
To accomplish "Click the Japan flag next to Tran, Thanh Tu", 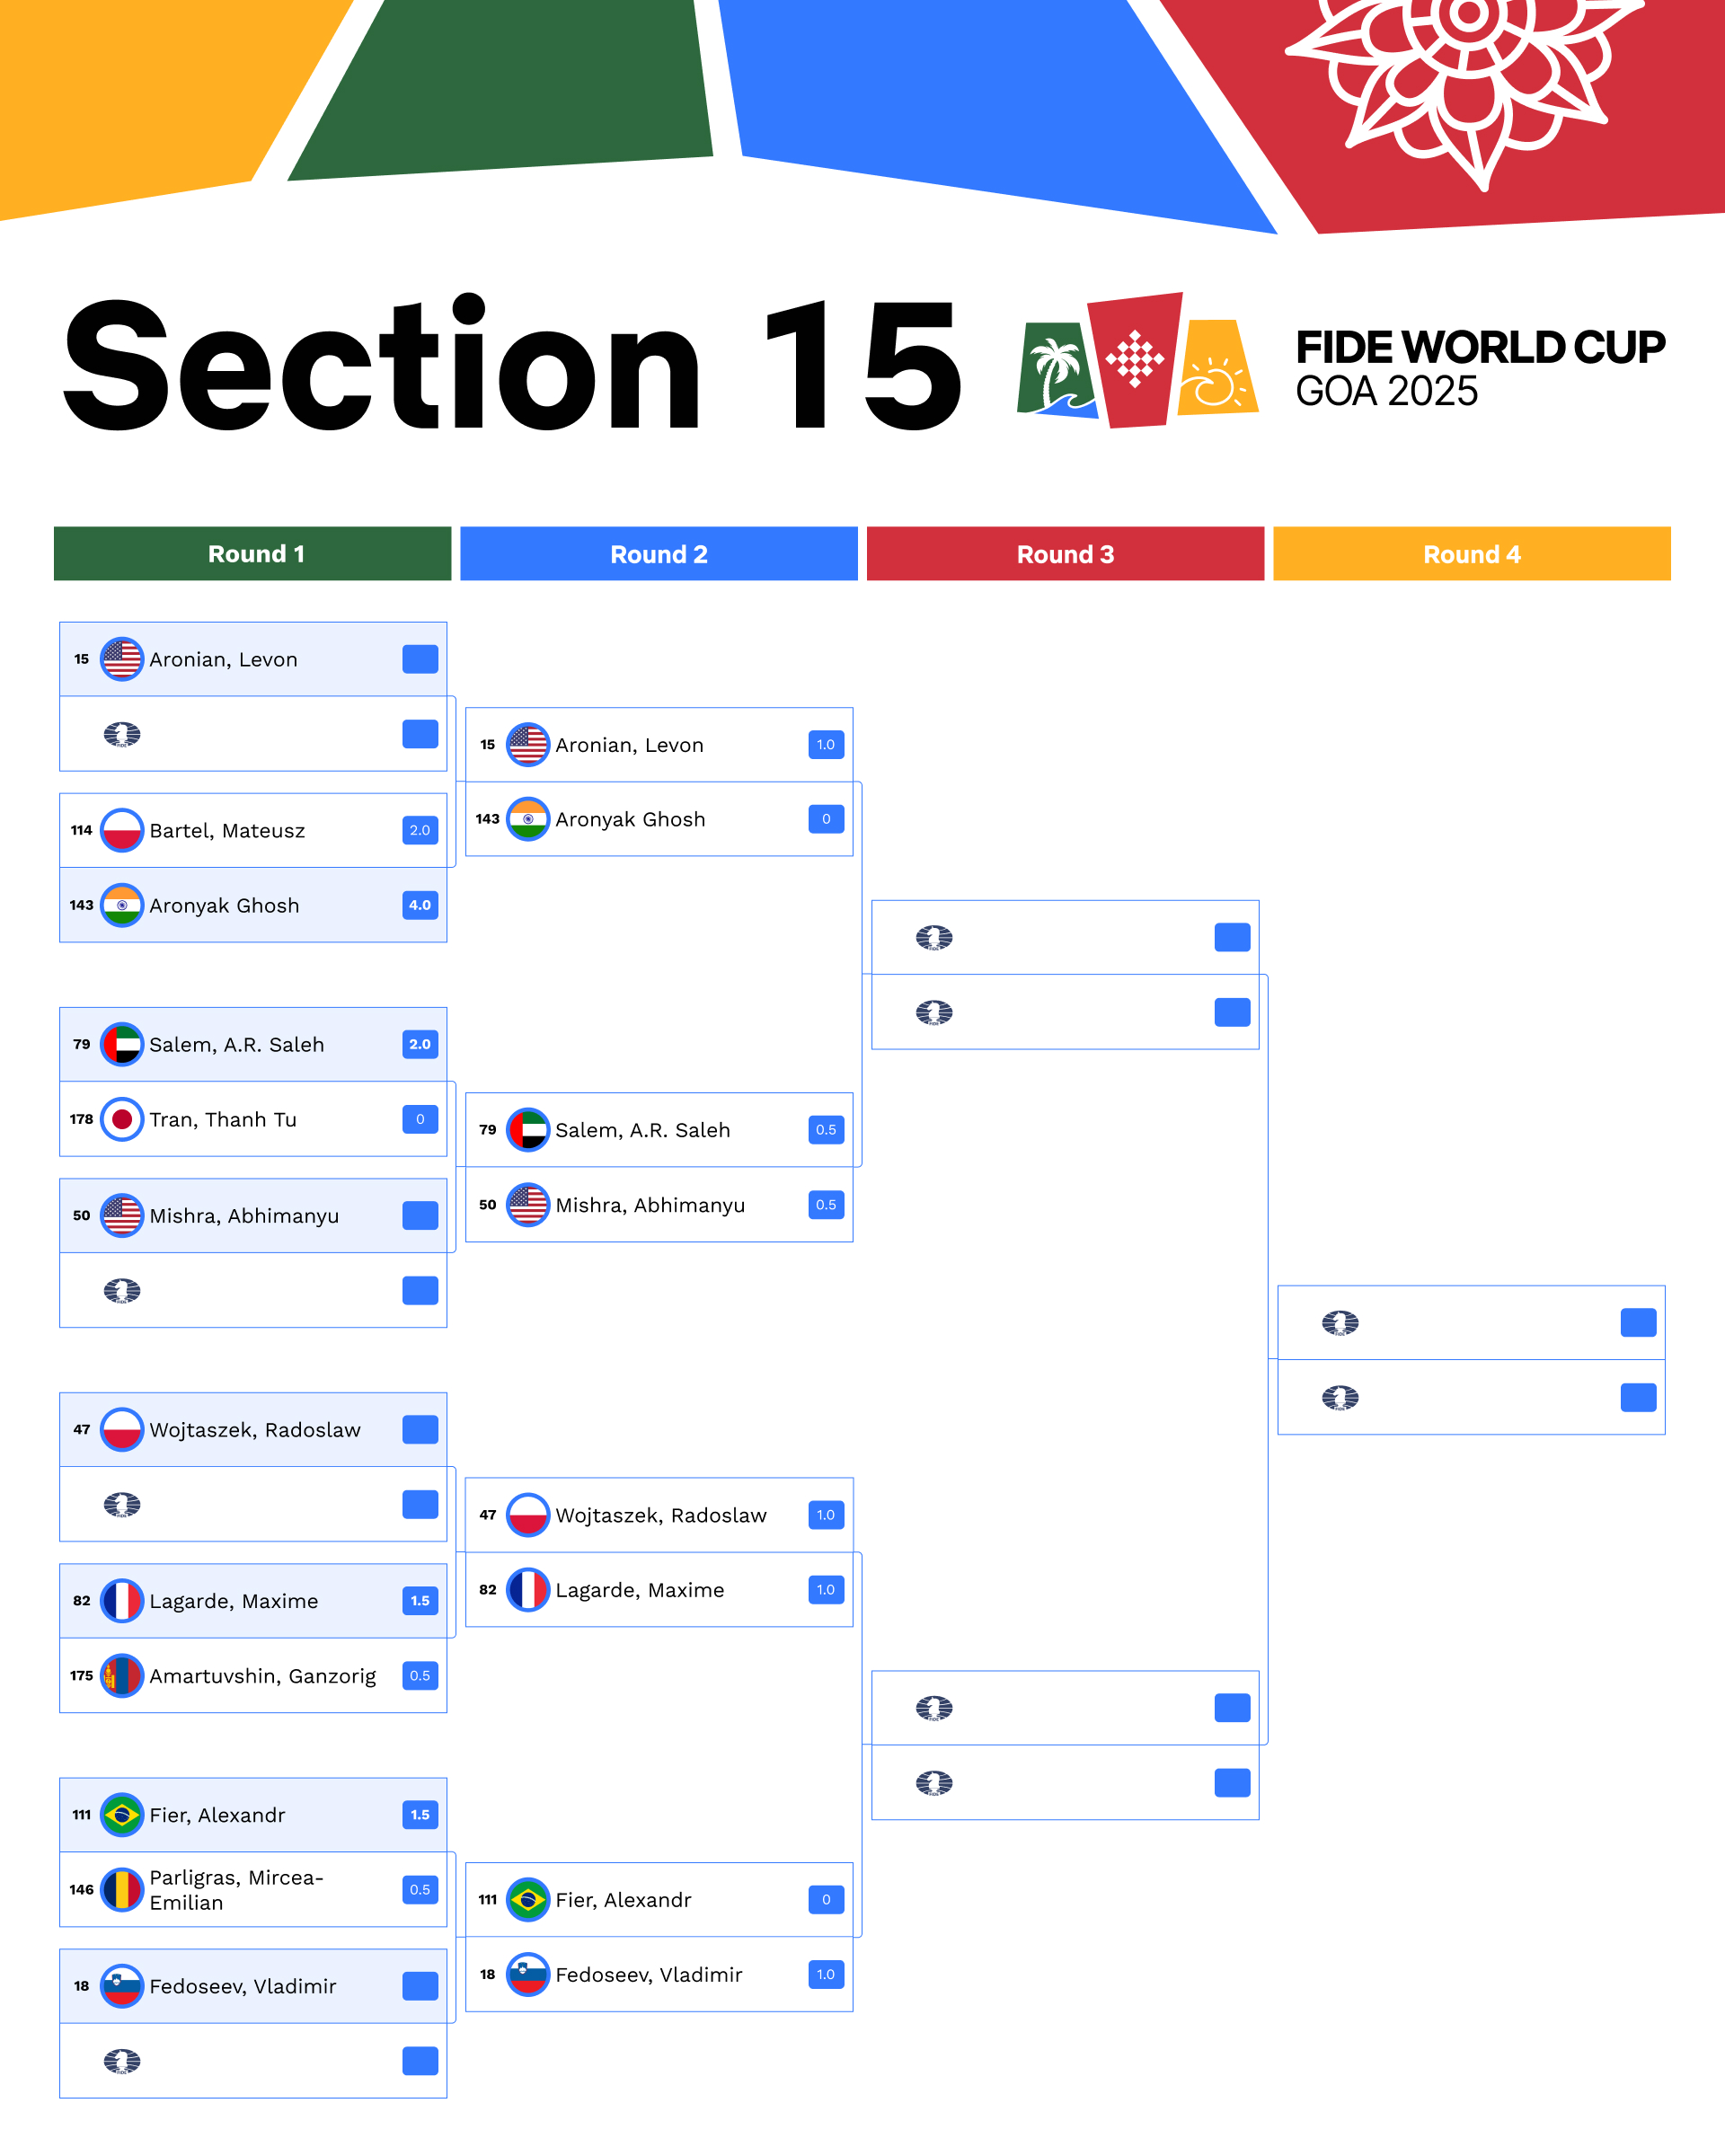I will (122, 1119).
